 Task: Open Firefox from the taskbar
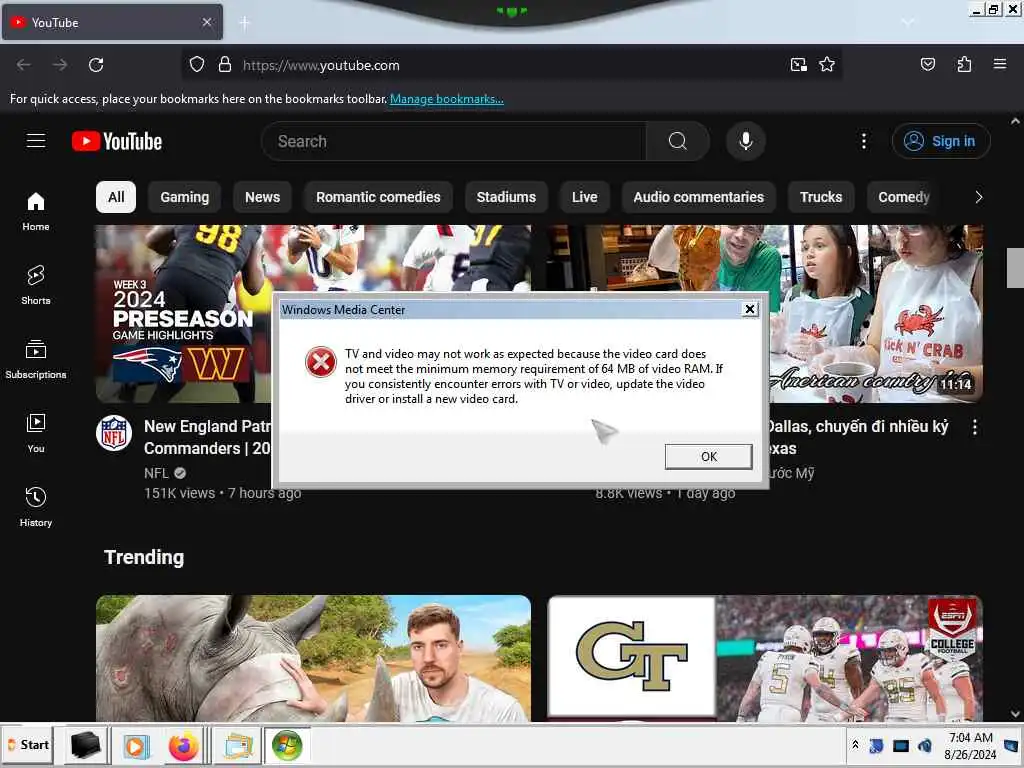[184, 746]
